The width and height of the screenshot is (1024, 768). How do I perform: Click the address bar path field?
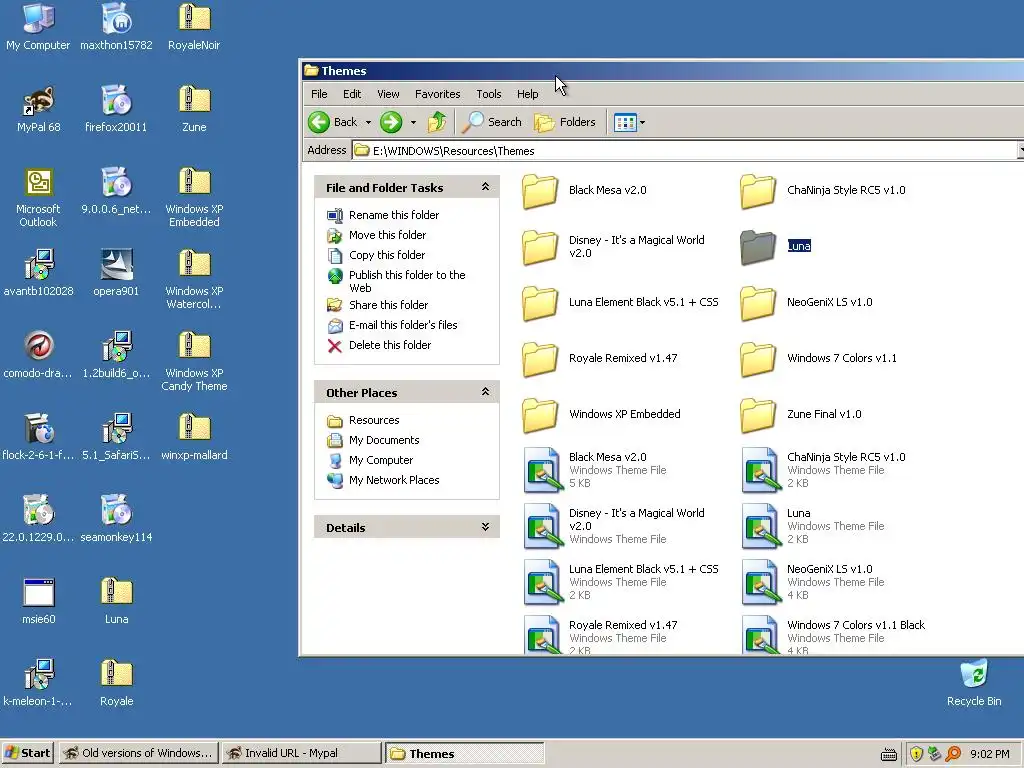pyautogui.click(x=686, y=151)
